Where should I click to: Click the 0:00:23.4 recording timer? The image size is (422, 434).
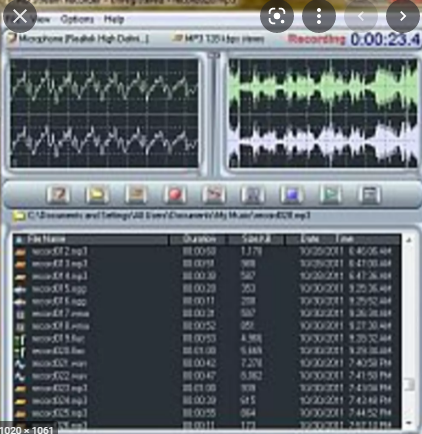[x=385, y=40]
